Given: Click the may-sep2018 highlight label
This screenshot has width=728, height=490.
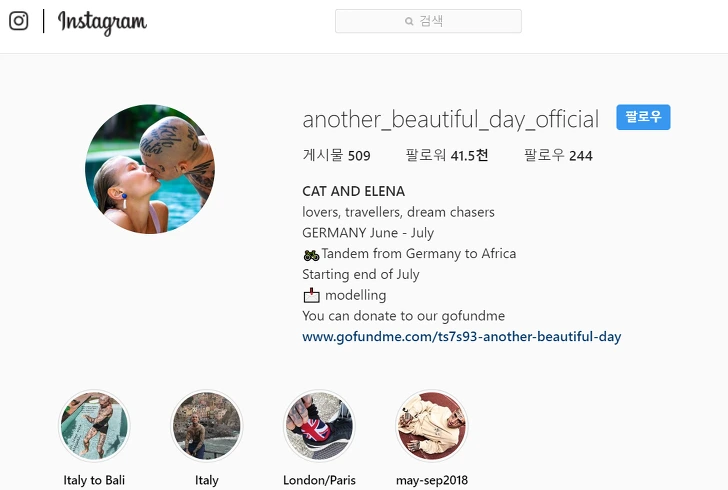Looking at the screenshot, I should [432, 480].
